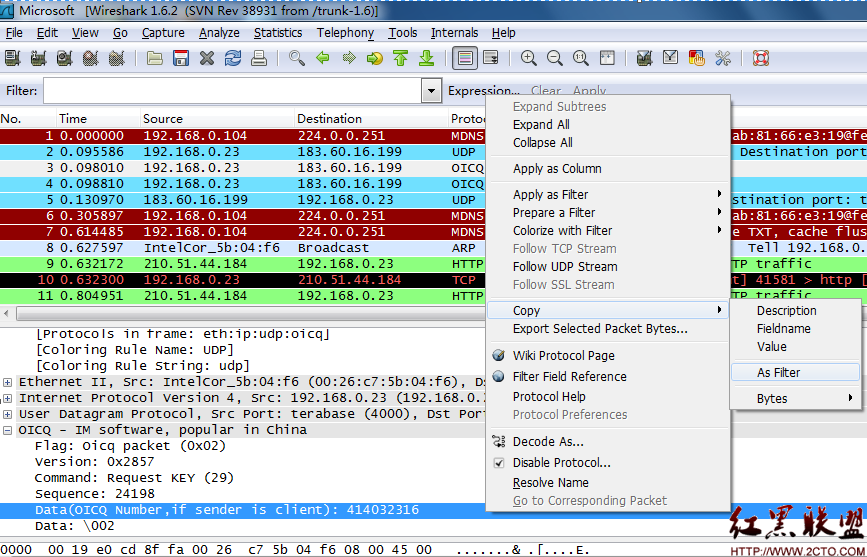Zoom in toolbar icon
The image size is (867, 557).
(529, 58)
